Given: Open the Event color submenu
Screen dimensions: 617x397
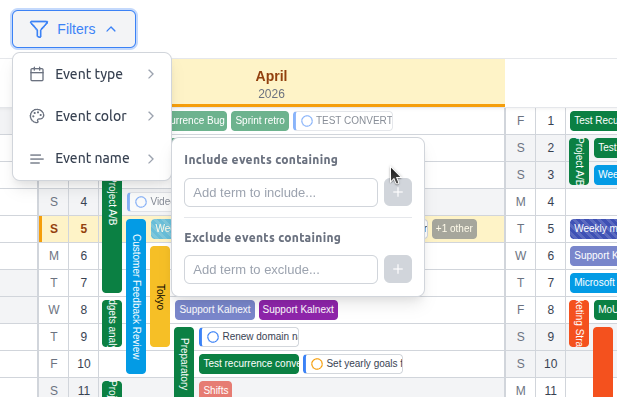Looking at the screenshot, I should tap(92, 116).
